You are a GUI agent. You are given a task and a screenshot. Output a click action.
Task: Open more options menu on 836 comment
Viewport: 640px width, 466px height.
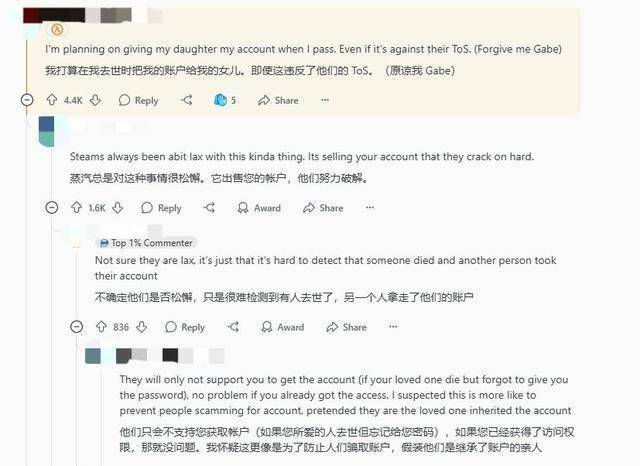pyautogui.click(x=393, y=327)
